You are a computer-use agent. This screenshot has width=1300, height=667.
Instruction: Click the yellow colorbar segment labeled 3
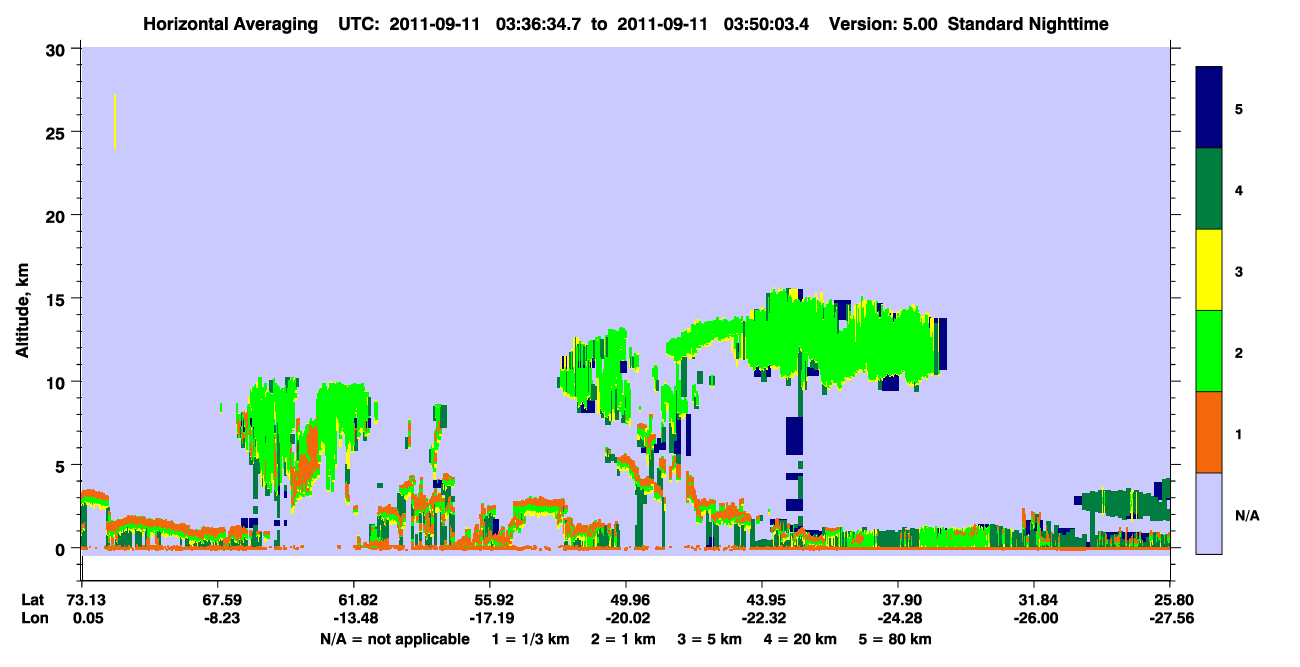point(1209,270)
